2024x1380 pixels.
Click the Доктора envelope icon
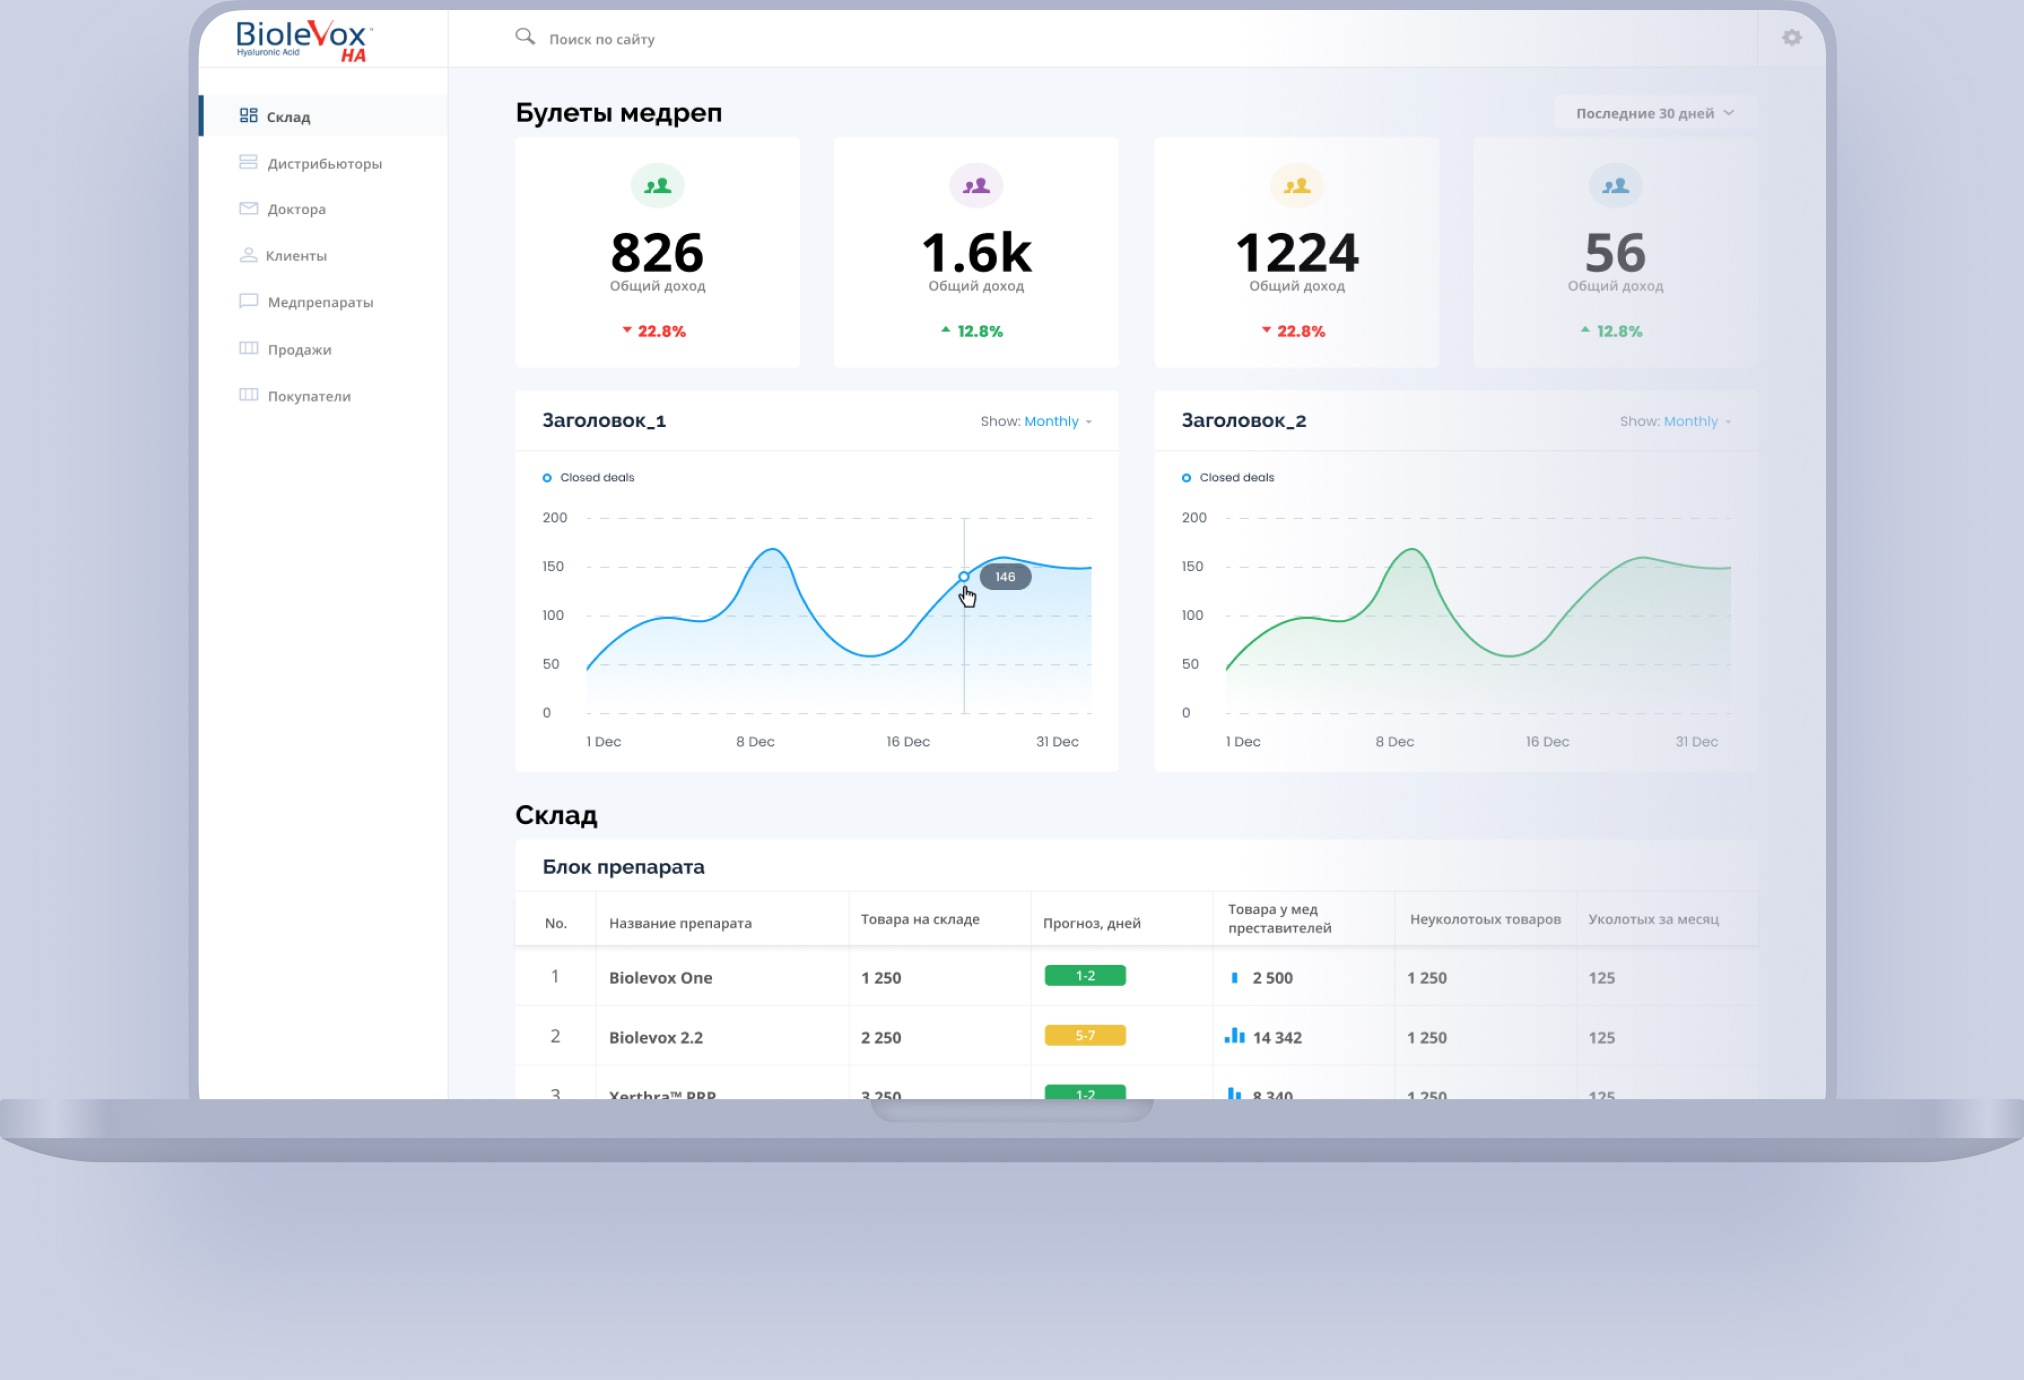[x=248, y=208]
